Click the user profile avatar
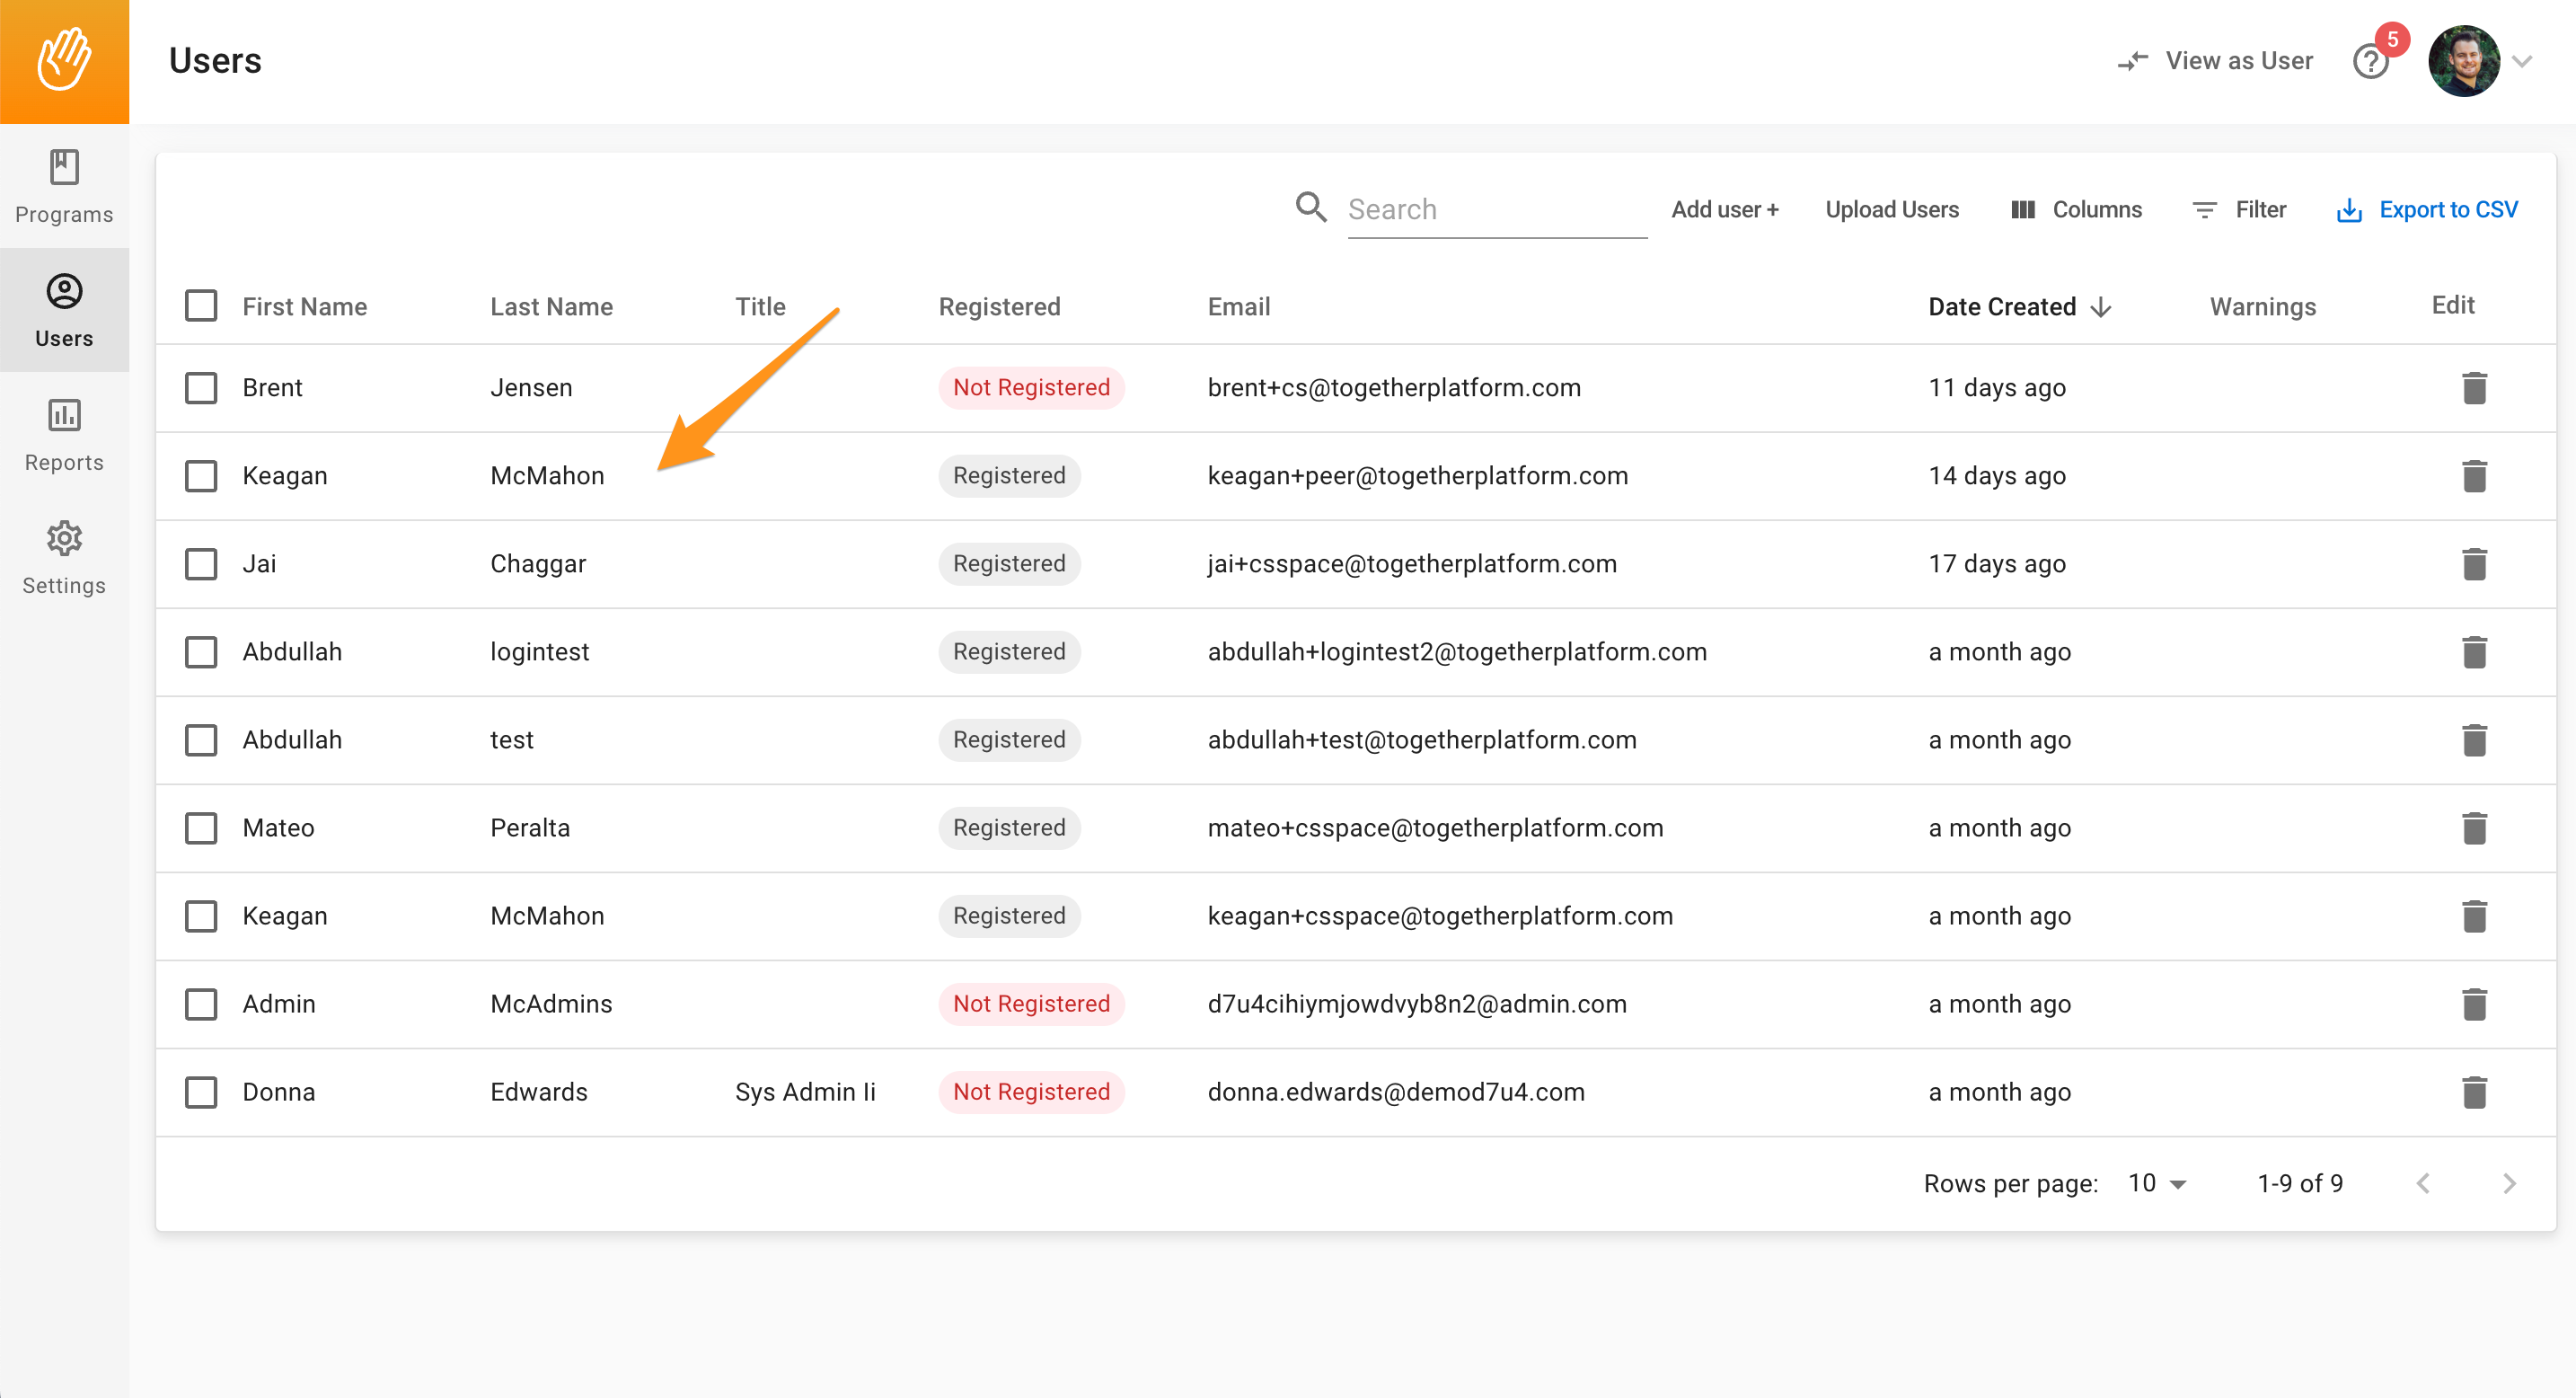Screen dimensions: 2576x1398 pyautogui.click(x=2463, y=61)
